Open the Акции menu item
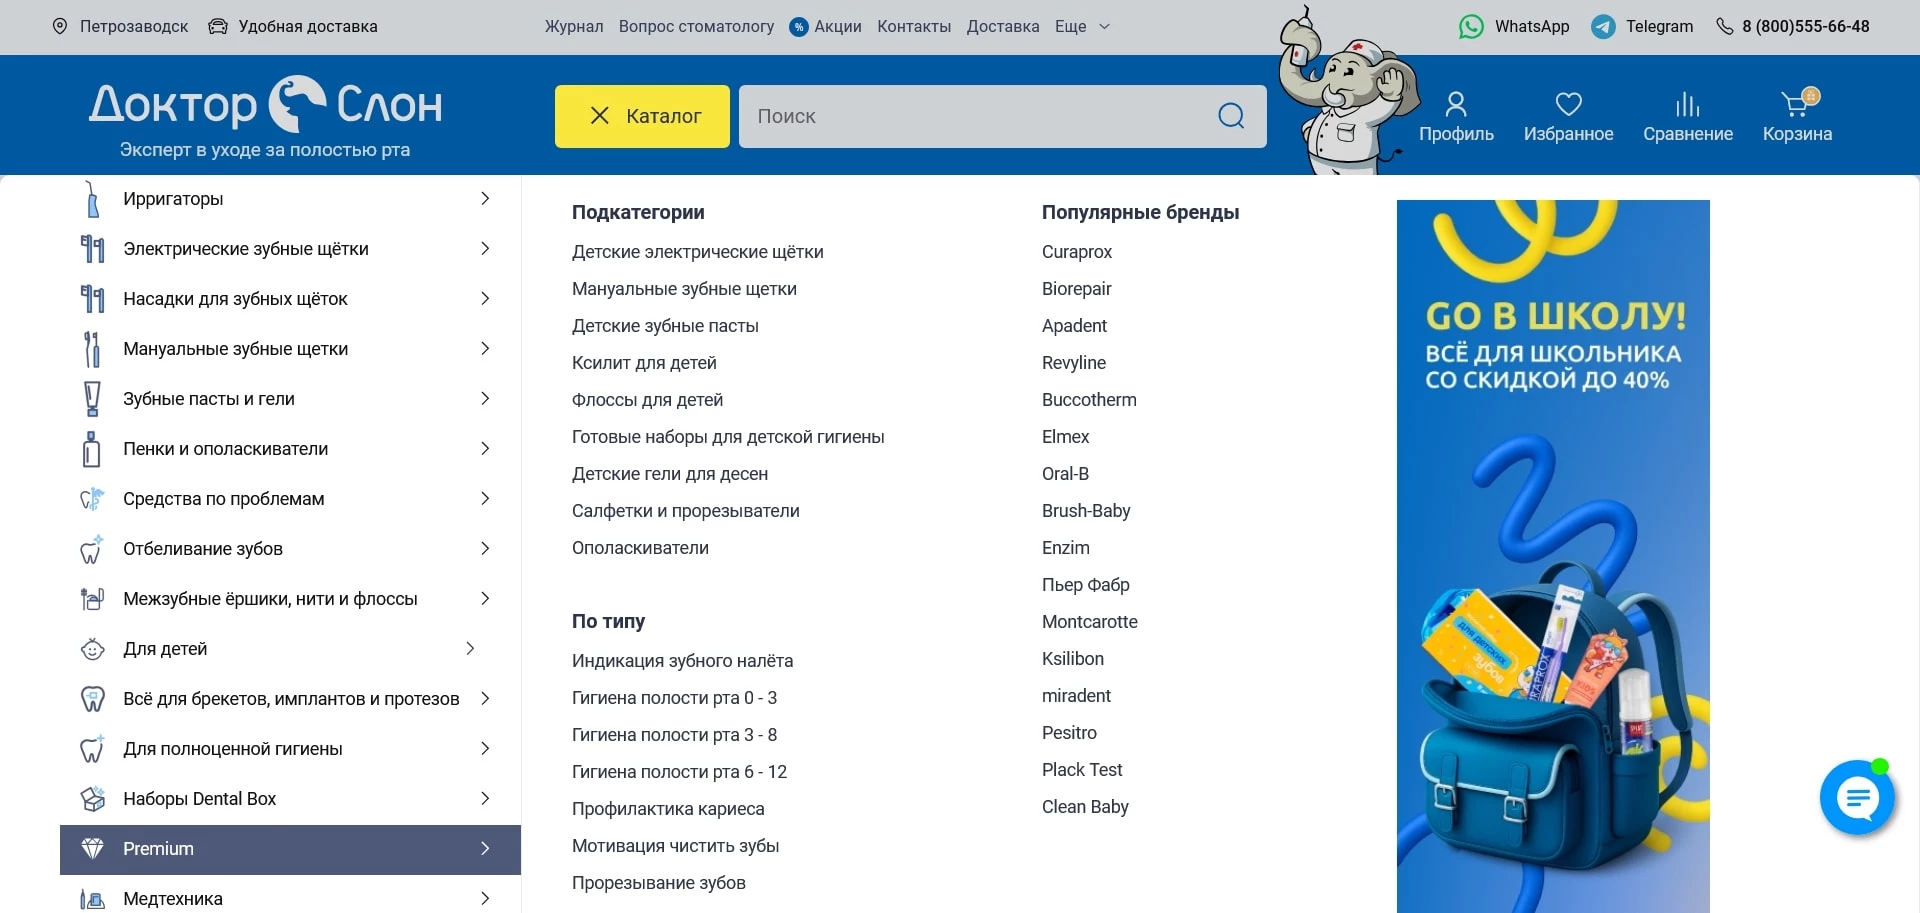This screenshot has width=1920, height=913. coord(838,27)
